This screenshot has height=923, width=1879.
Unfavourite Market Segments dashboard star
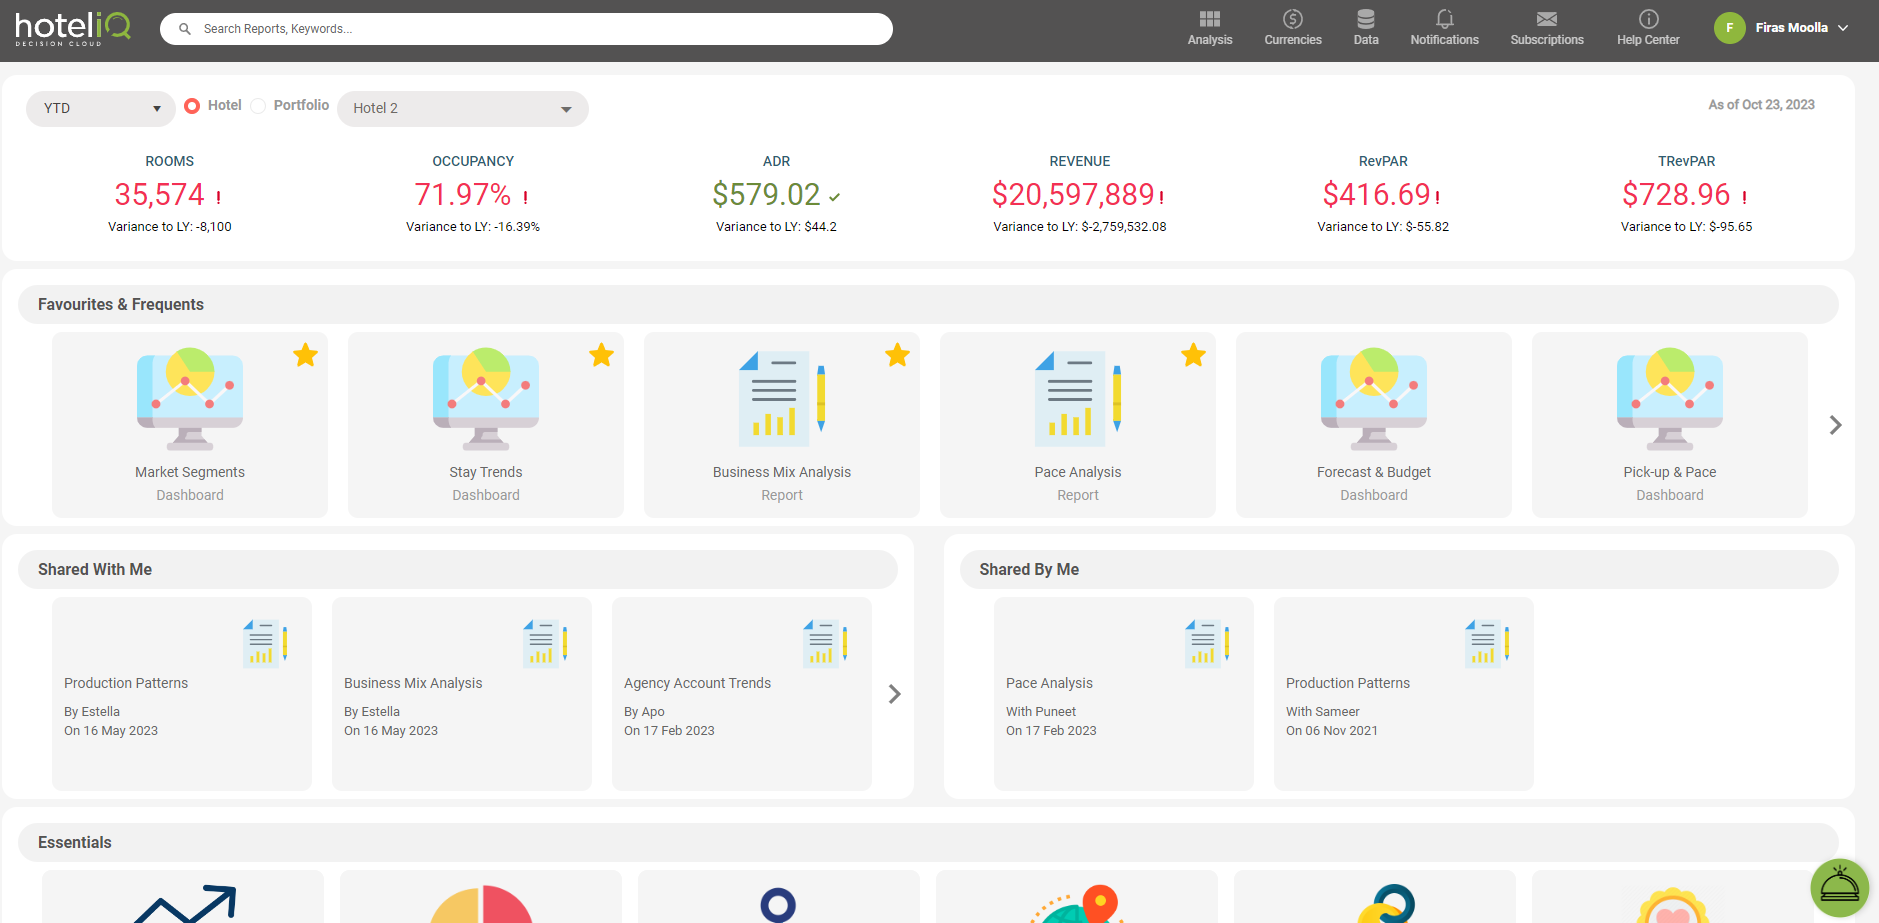(305, 355)
